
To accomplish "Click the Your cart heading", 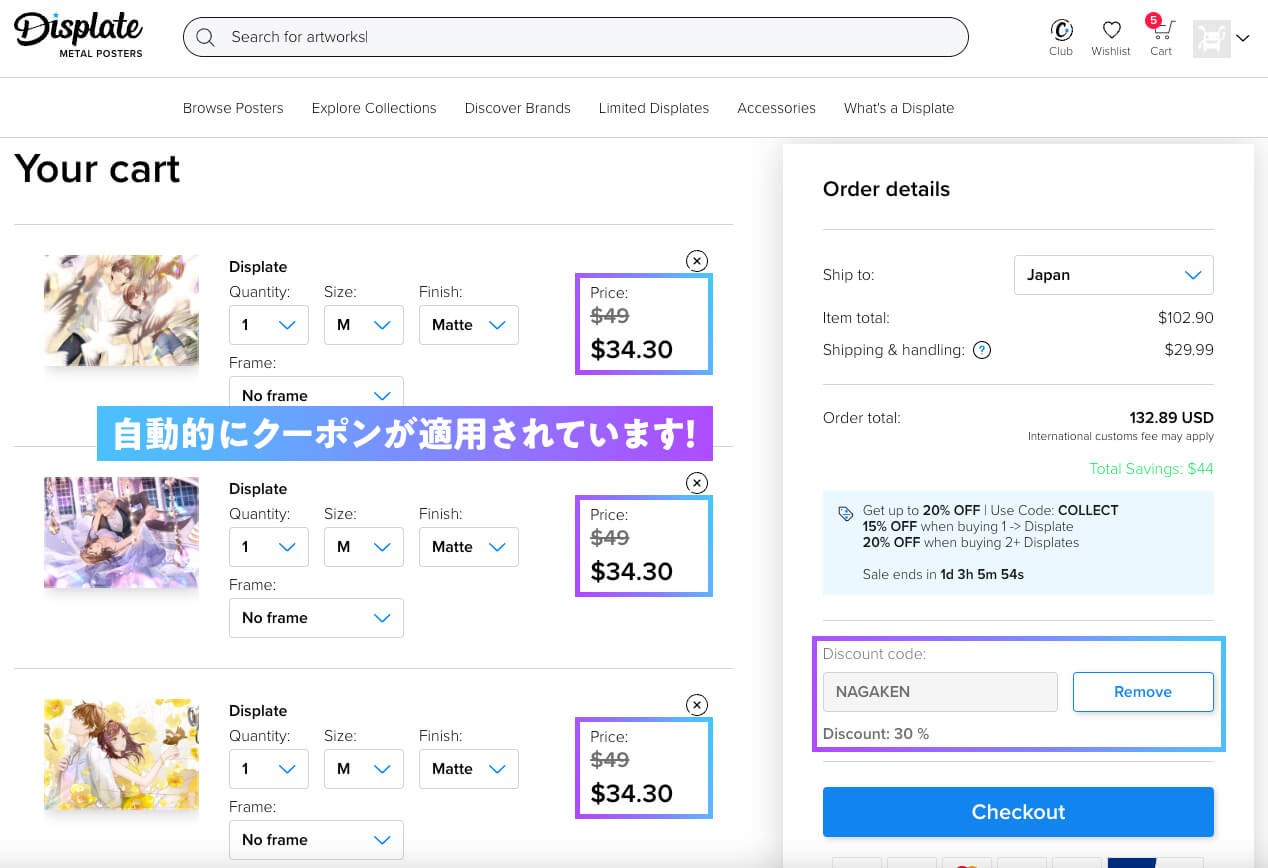I will coord(97,169).
